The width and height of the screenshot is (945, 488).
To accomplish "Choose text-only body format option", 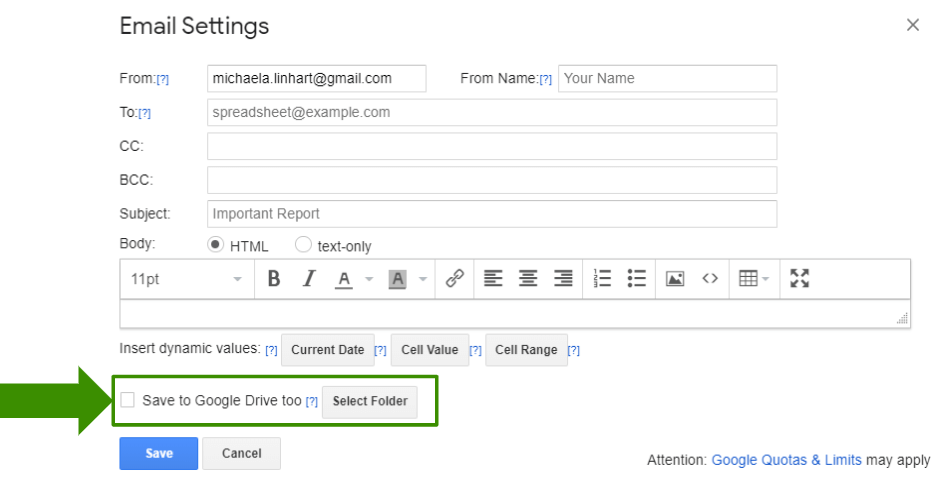I will click(303, 245).
